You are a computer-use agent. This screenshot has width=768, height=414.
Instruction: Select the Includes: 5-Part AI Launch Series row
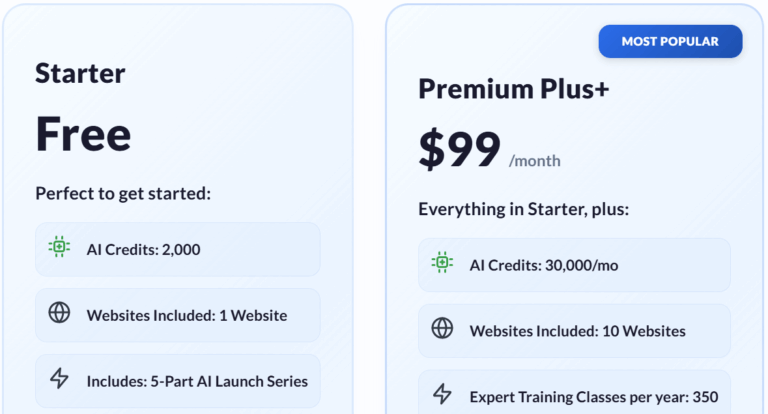[x=178, y=381]
